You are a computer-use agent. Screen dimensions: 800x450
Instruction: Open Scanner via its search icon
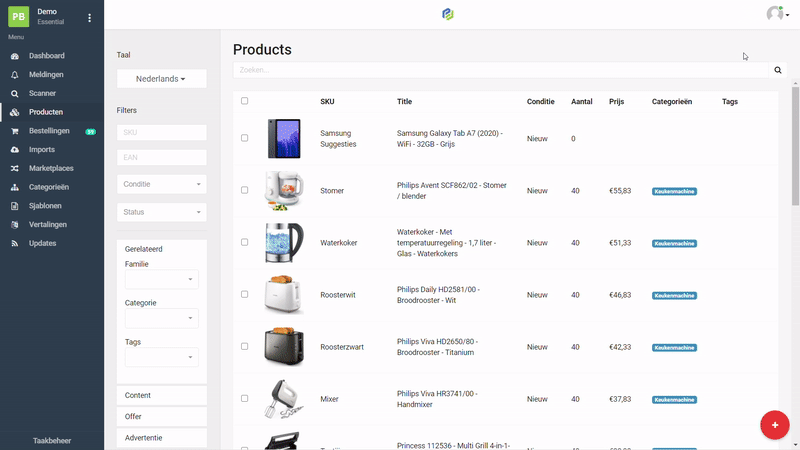point(15,93)
